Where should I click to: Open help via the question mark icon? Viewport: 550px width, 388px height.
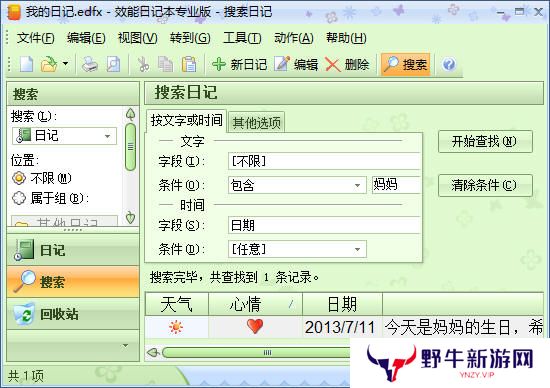click(449, 65)
